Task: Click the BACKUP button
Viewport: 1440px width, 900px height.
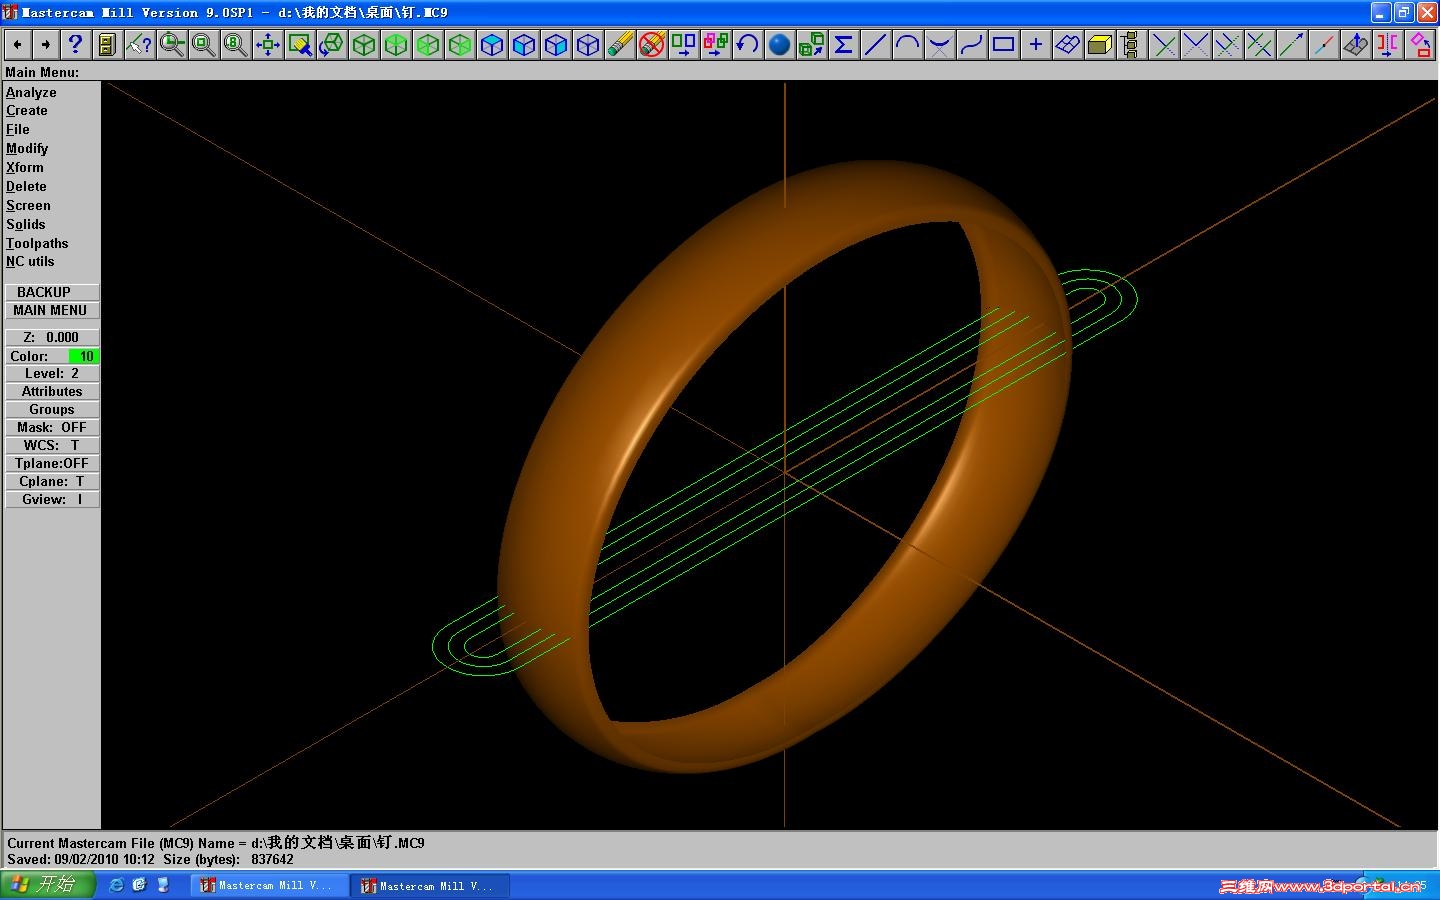Action: click(x=52, y=292)
